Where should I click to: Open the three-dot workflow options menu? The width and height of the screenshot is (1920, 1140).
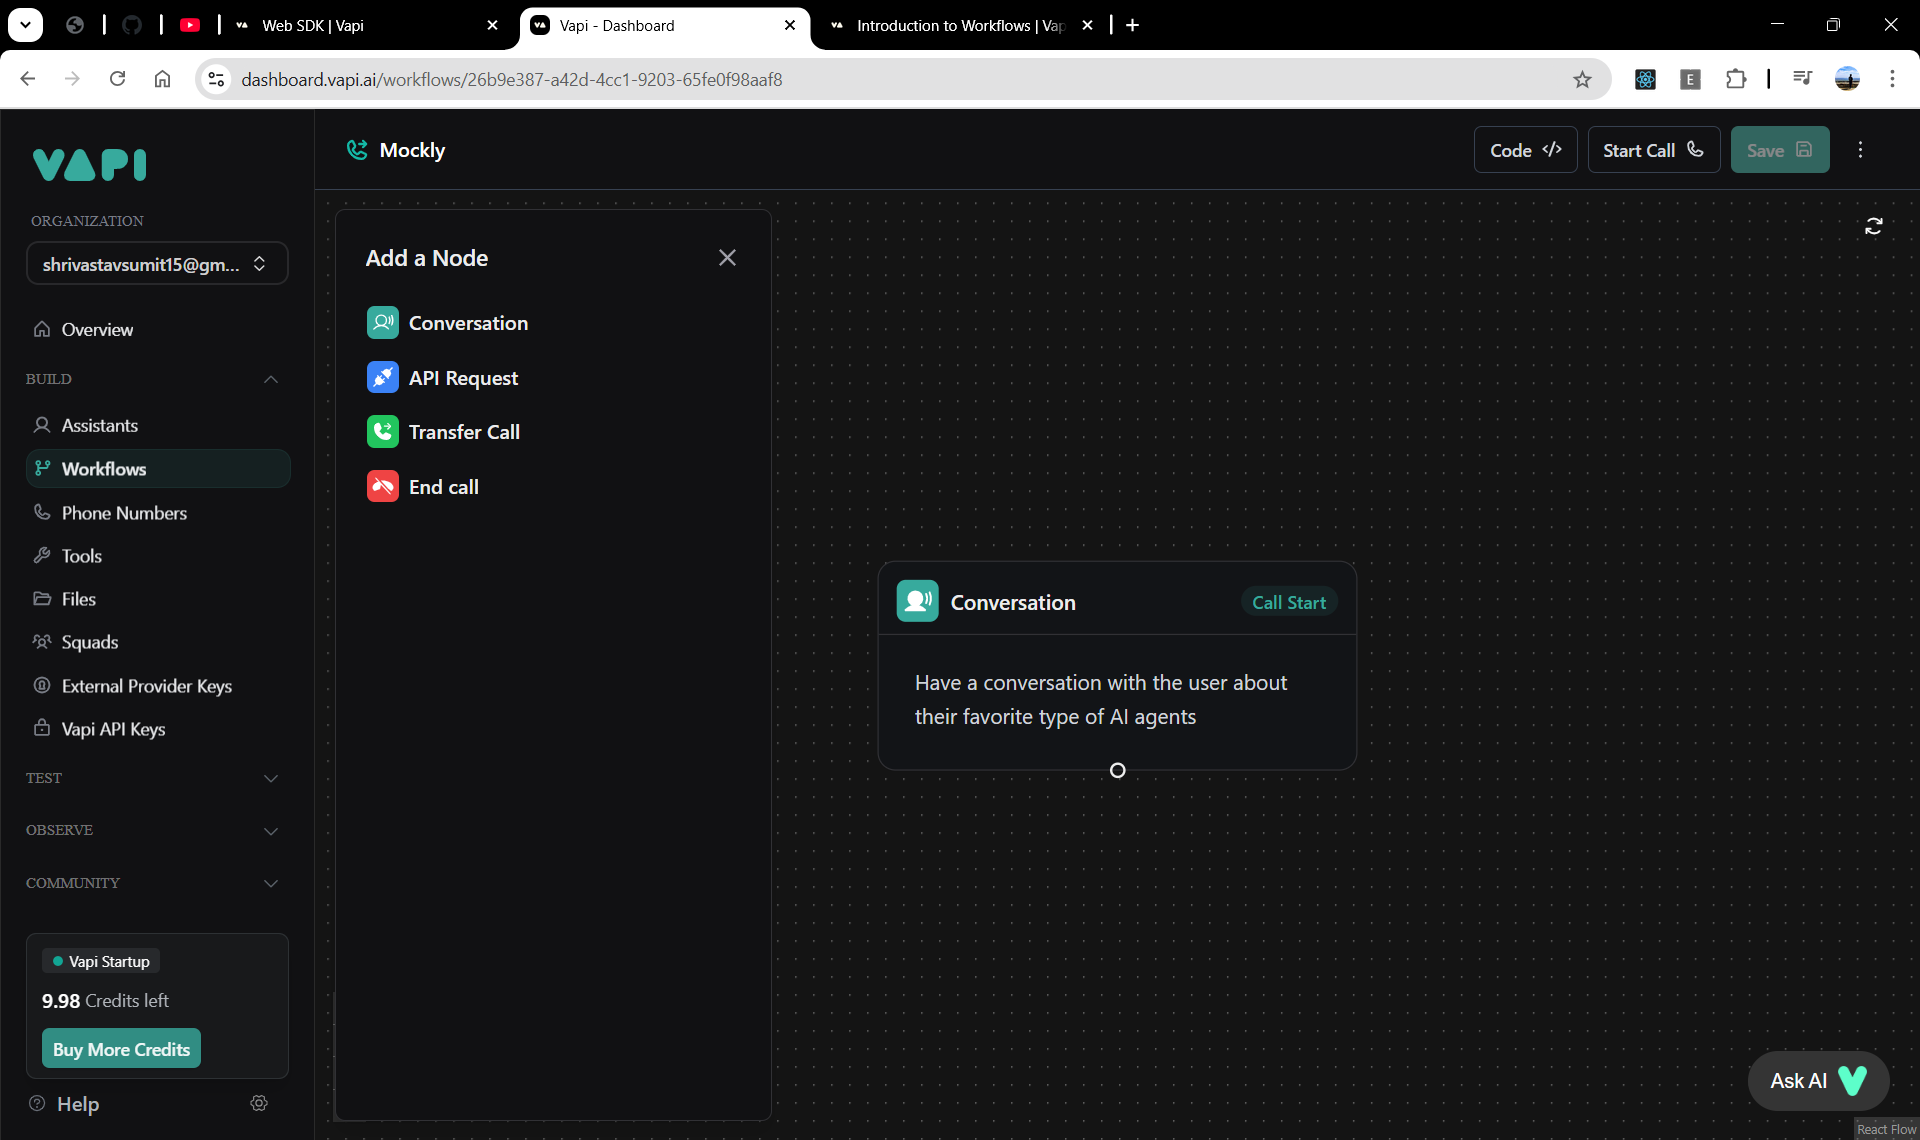(1860, 150)
